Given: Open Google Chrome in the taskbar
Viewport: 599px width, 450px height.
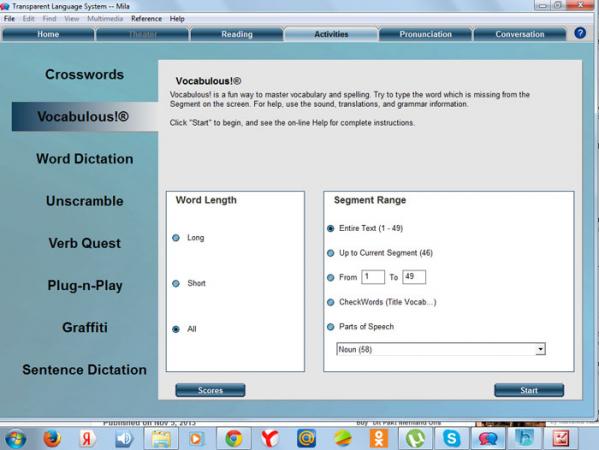Looking at the screenshot, I should (233, 438).
